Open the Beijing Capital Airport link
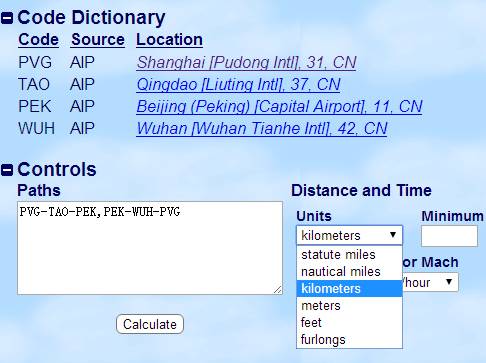 coord(279,106)
